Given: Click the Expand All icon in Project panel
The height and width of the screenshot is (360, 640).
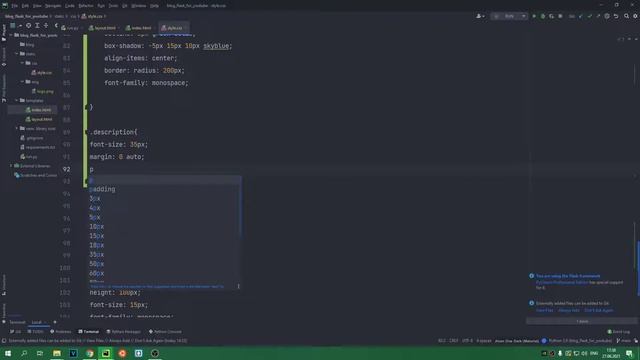Looking at the screenshot, I should tap(37, 25).
